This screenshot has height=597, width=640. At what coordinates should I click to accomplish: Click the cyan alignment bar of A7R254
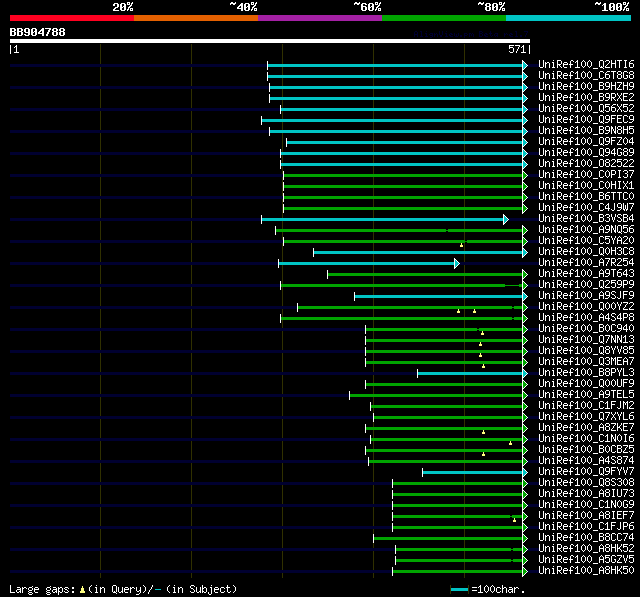coord(366,264)
